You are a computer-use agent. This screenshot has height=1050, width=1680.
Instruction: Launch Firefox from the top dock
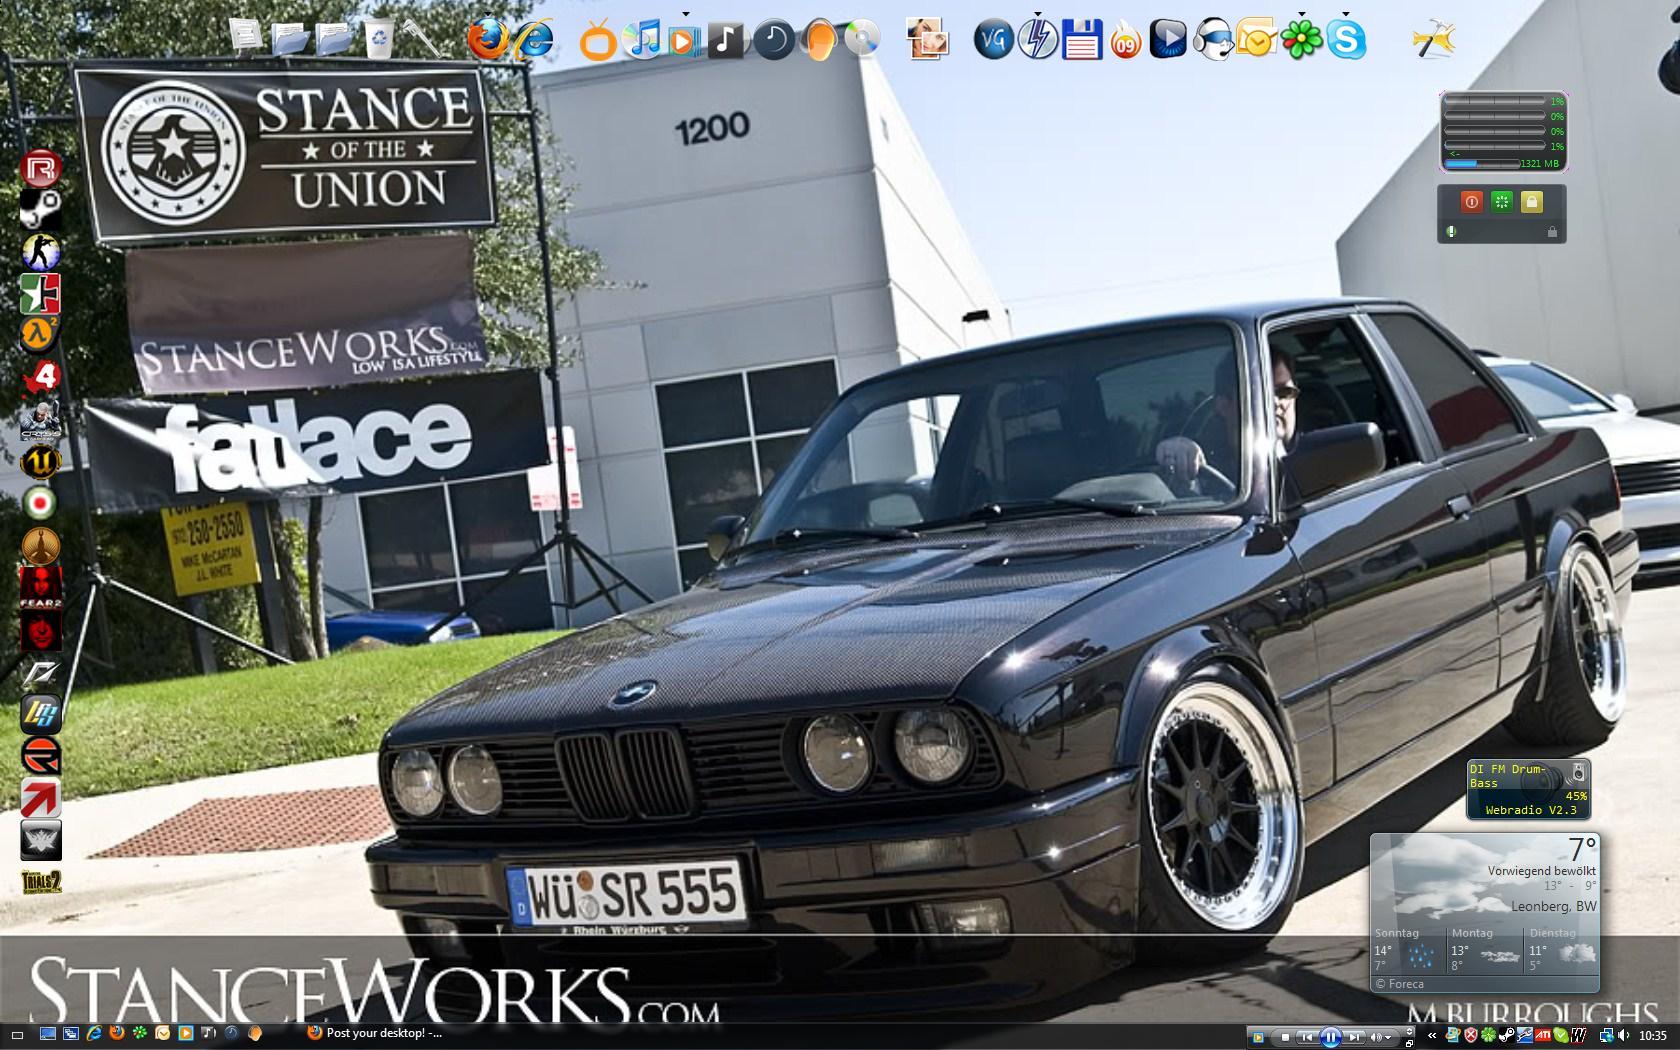[x=489, y=39]
